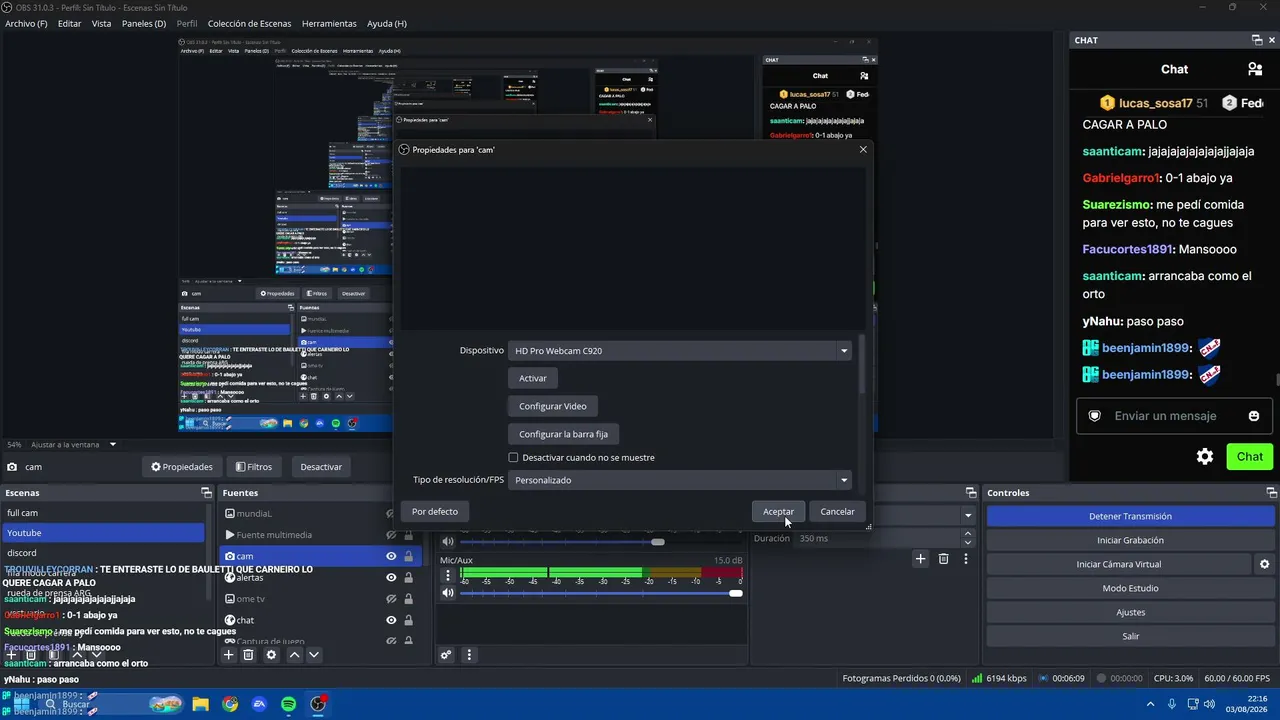Open Spotify from the taskbar
1280x720 pixels.
(289, 704)
